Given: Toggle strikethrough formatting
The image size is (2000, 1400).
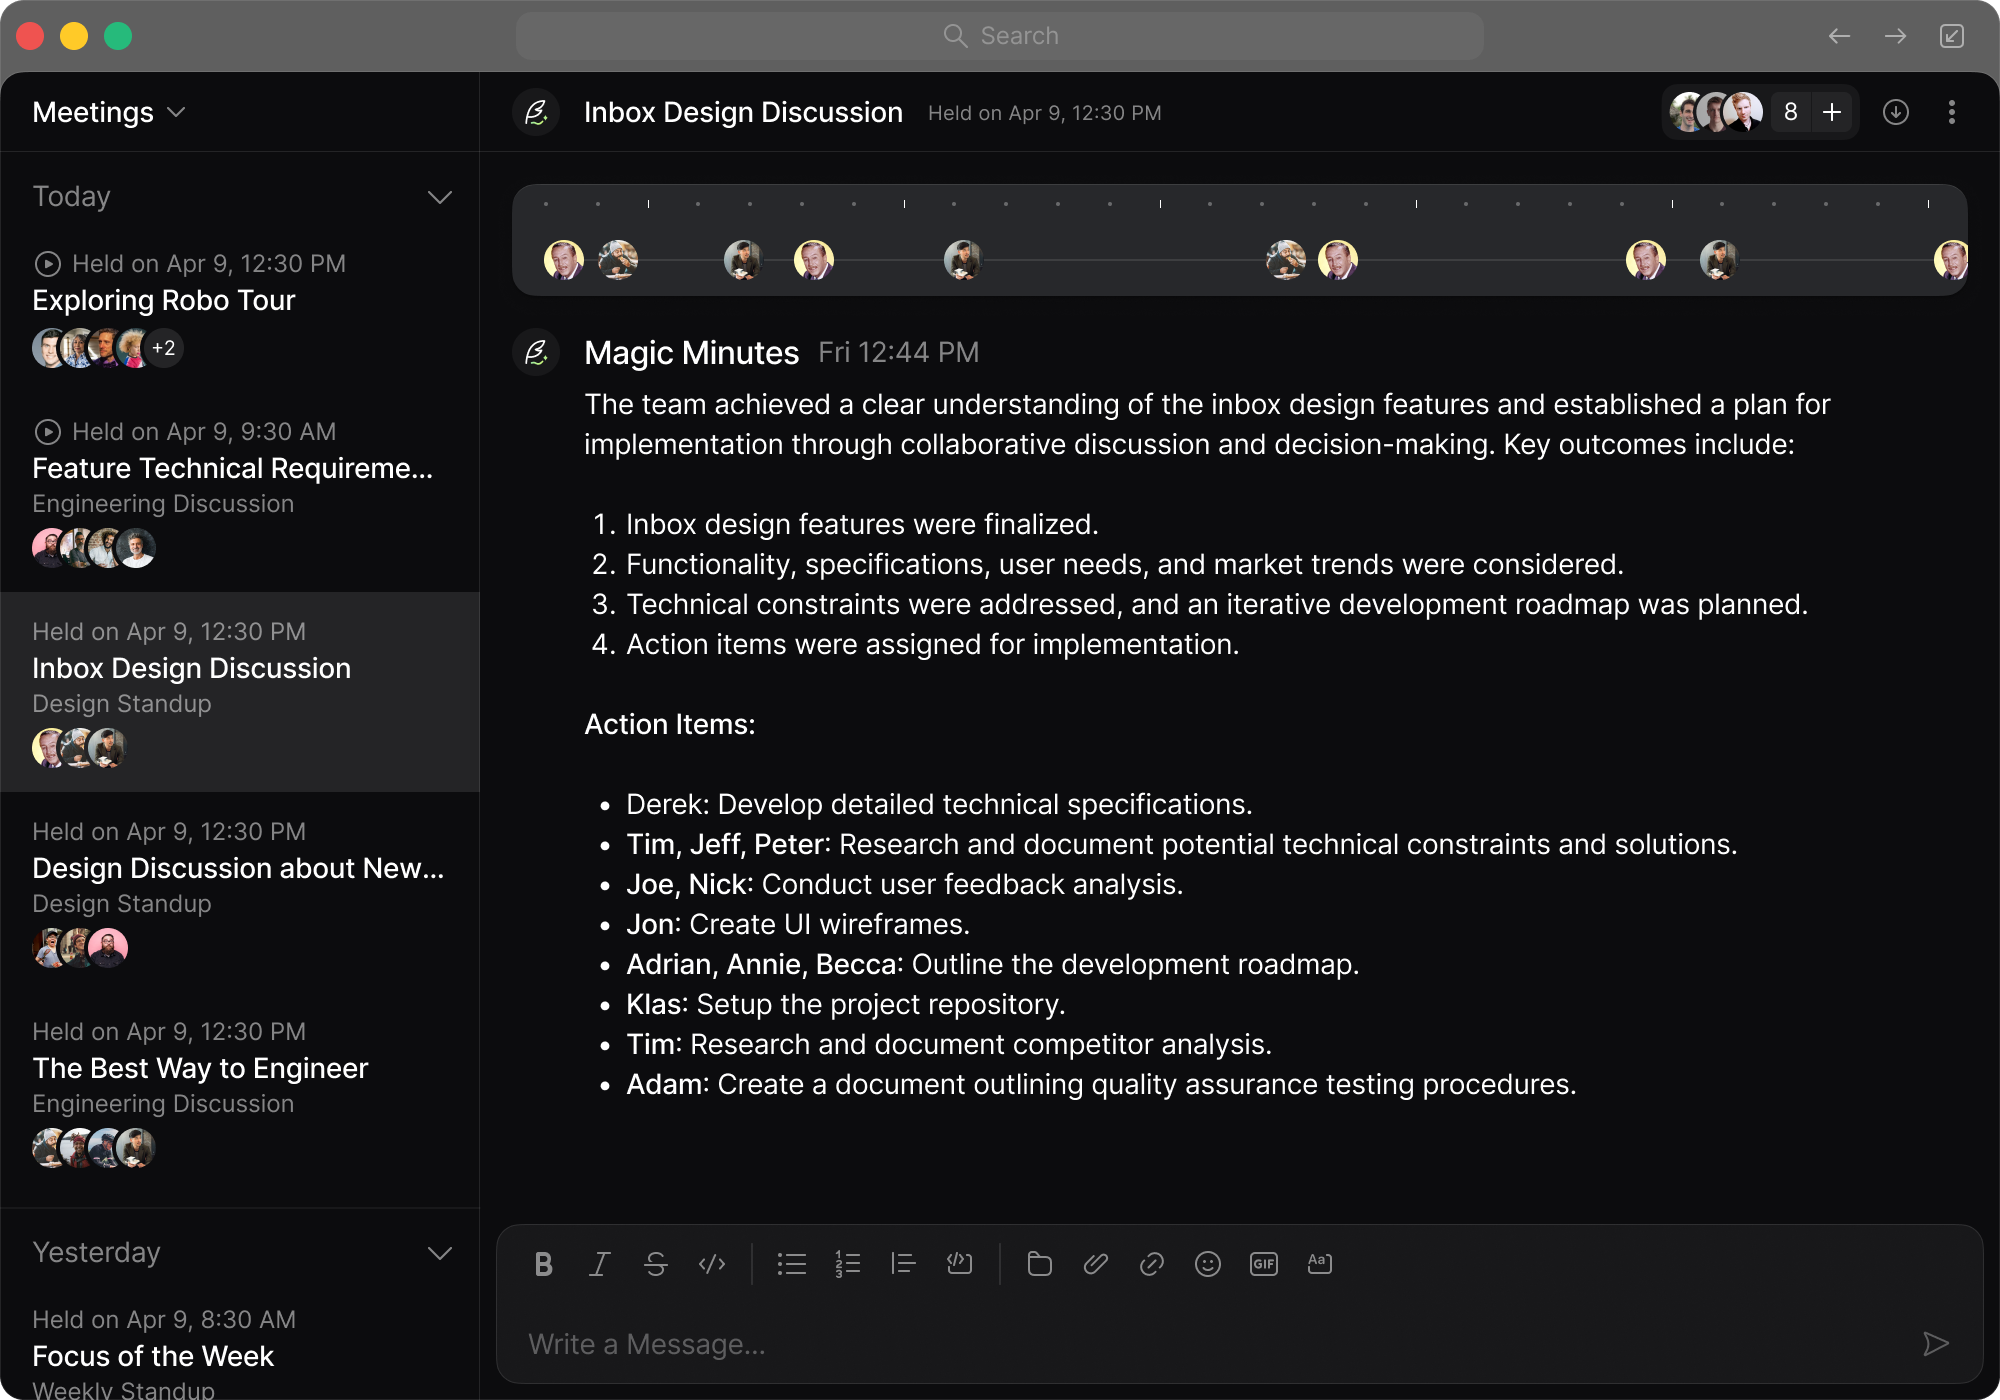Looking at the screenshot, I should tap(655, 1264).
